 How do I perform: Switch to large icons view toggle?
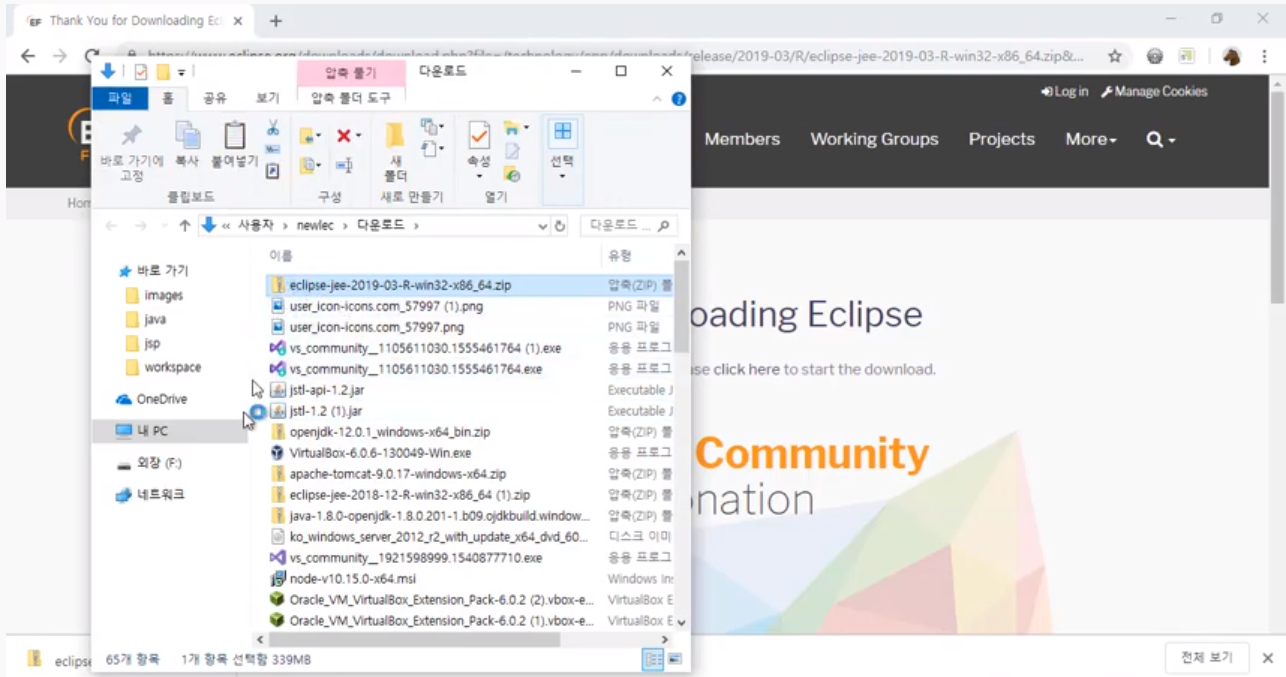pos(674,660)
